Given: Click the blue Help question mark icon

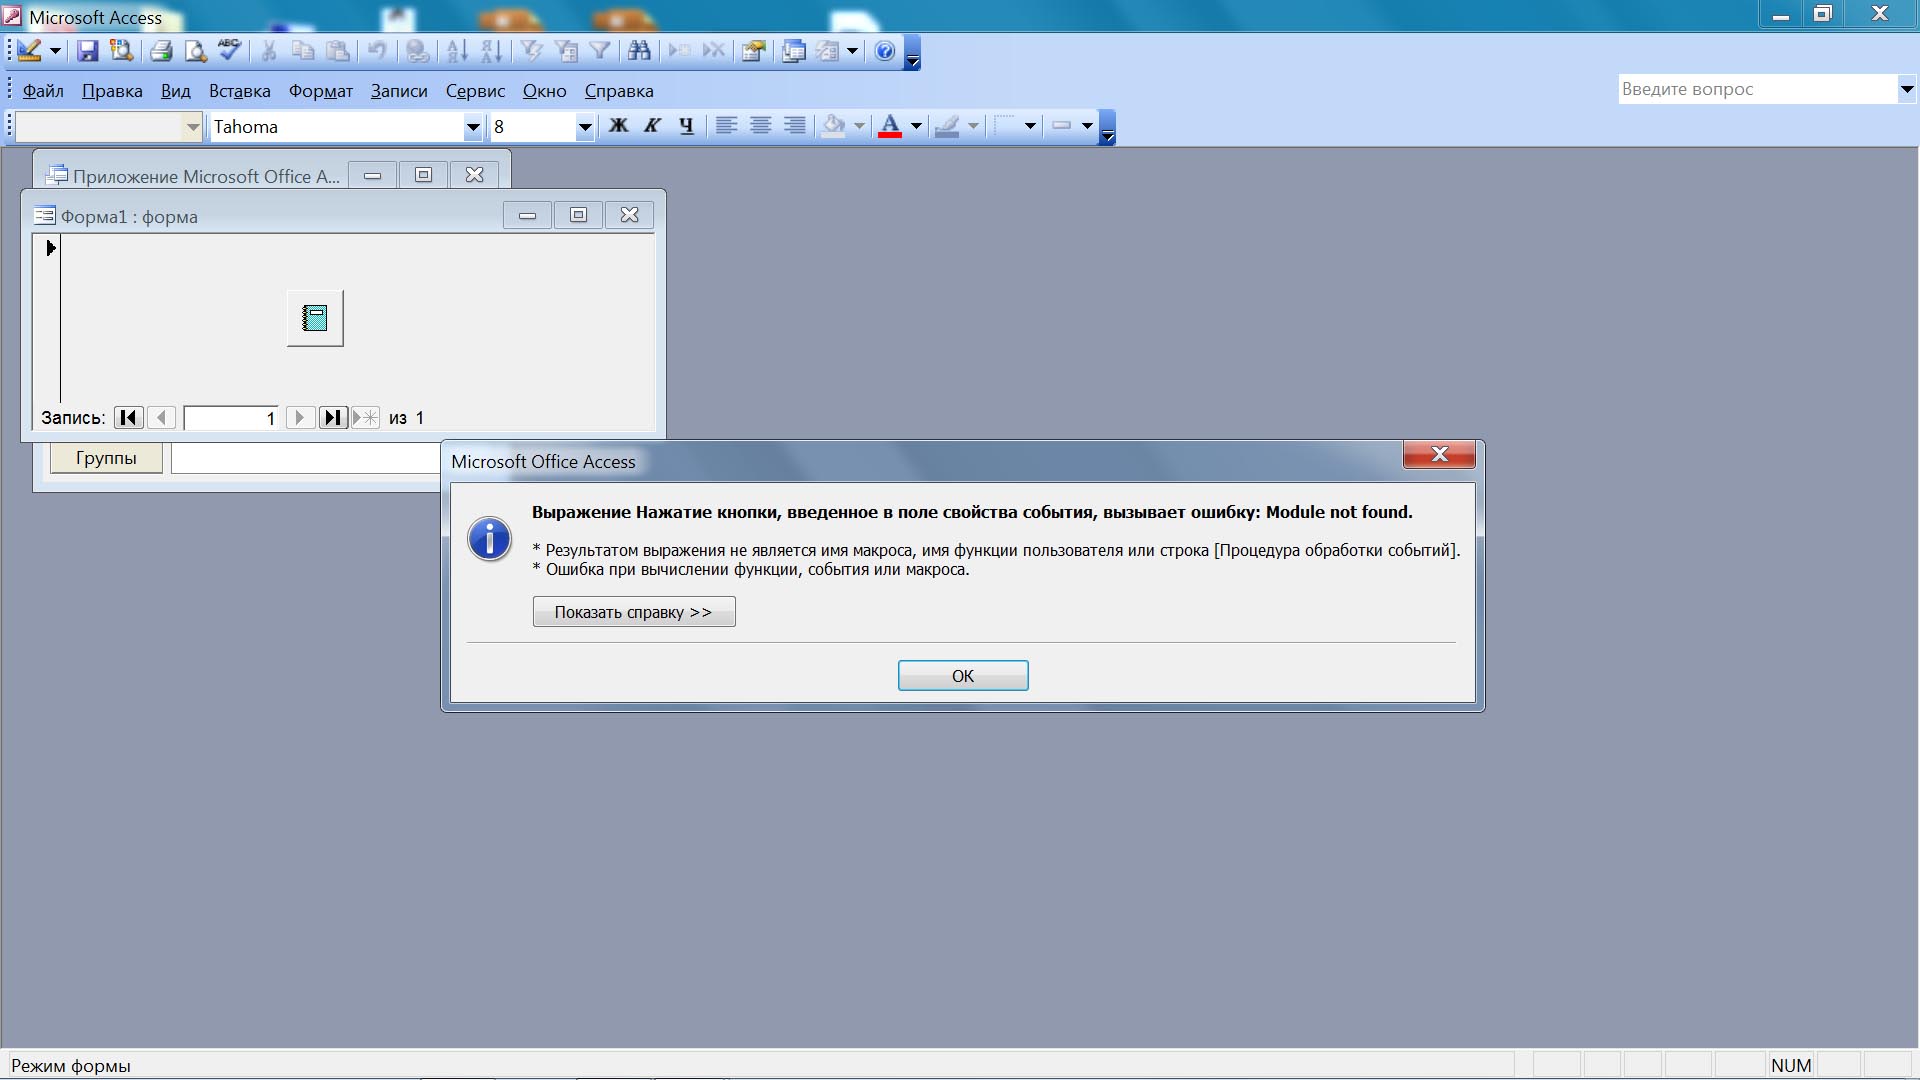Looking at the screenshot, I should 885,51.
